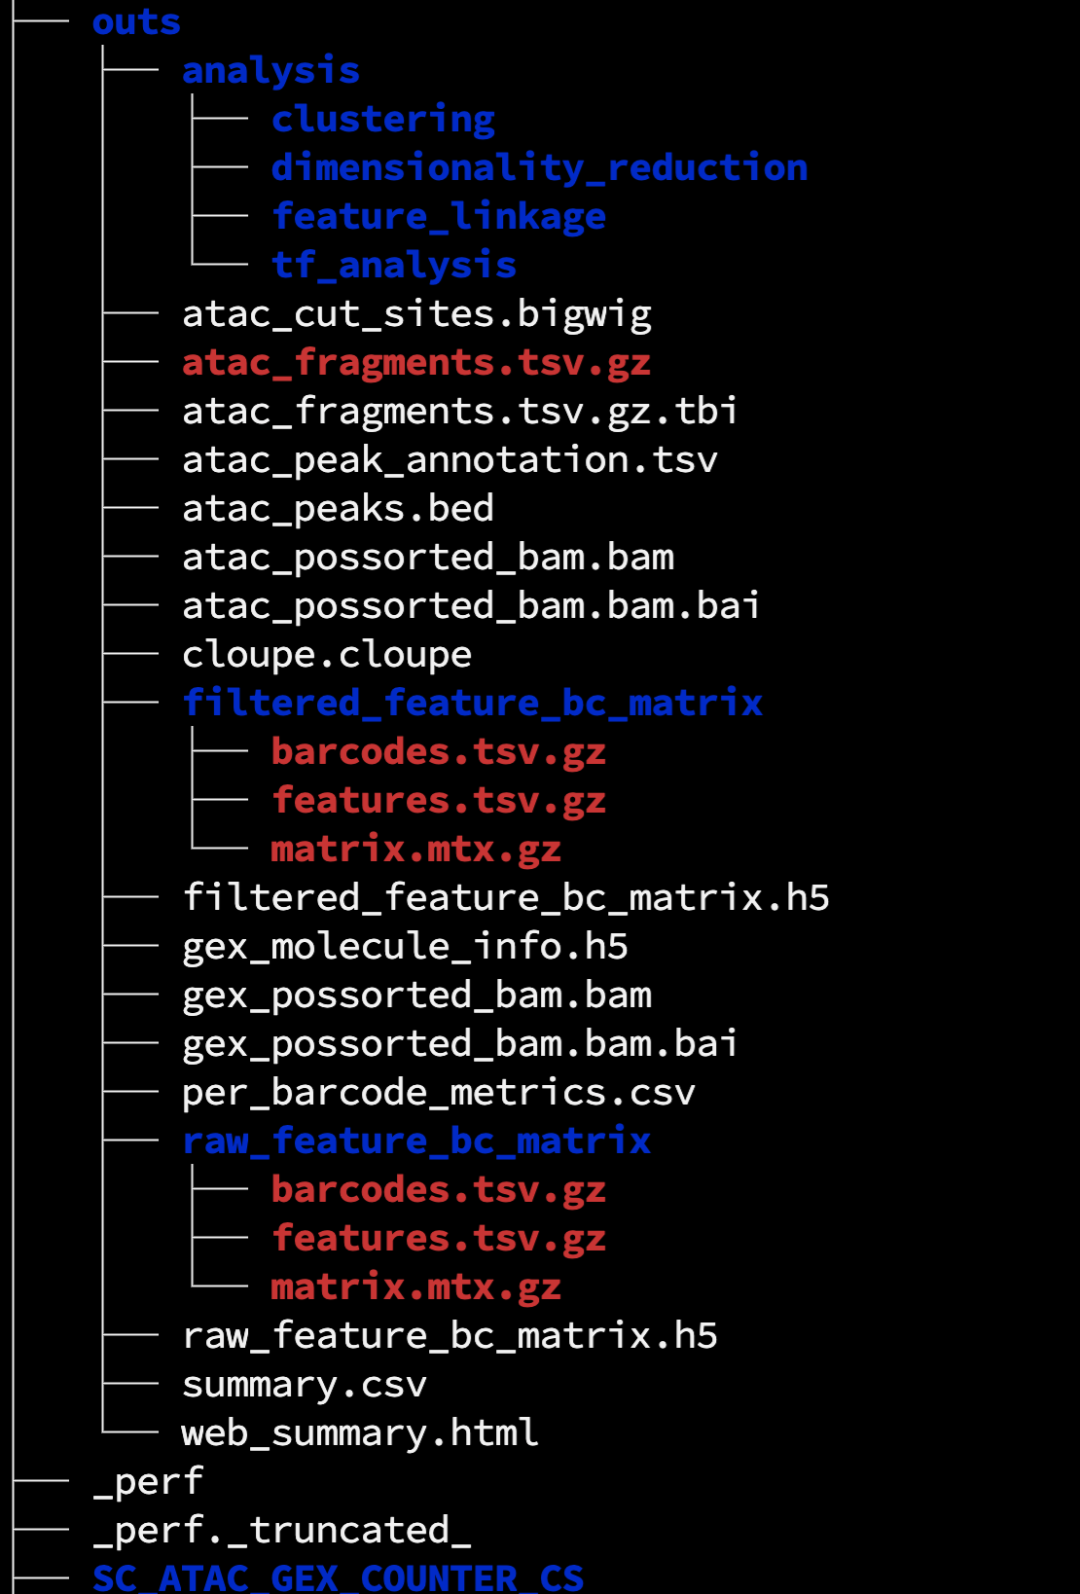The width and height of the screenshot is (1080, 1594).
Task: Select gex_molecule_info.h5 entry
Action: [405, 947]
